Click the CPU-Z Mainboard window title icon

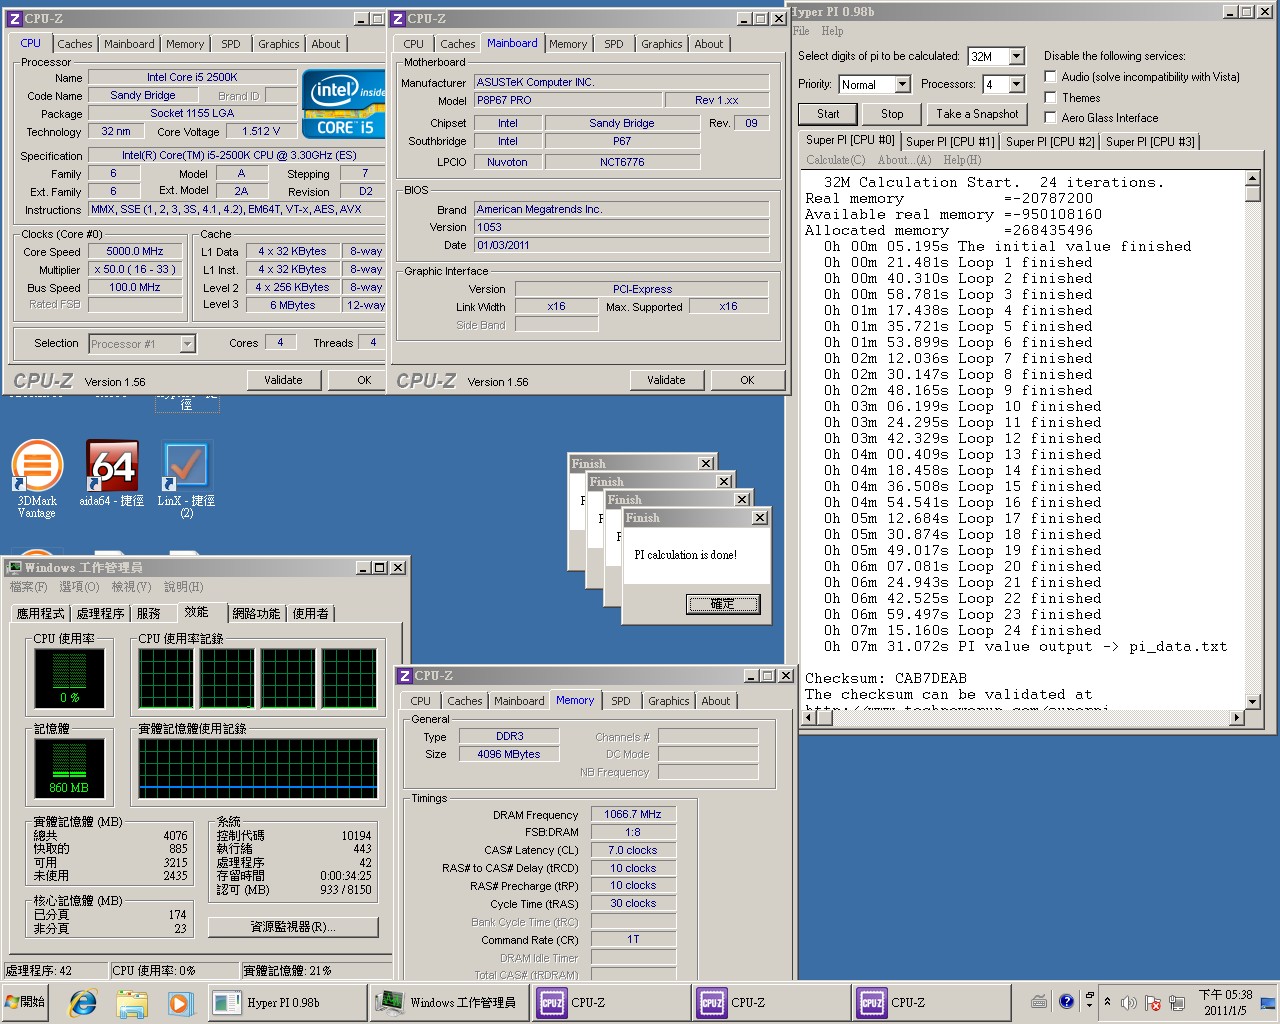click(x=398, y=19)
